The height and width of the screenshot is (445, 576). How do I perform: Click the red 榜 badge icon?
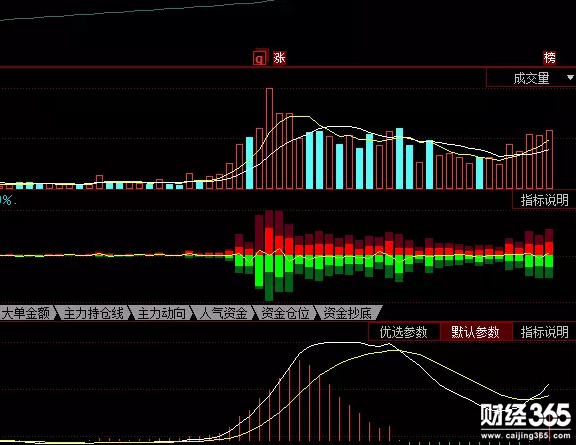[x=550, y=58]
